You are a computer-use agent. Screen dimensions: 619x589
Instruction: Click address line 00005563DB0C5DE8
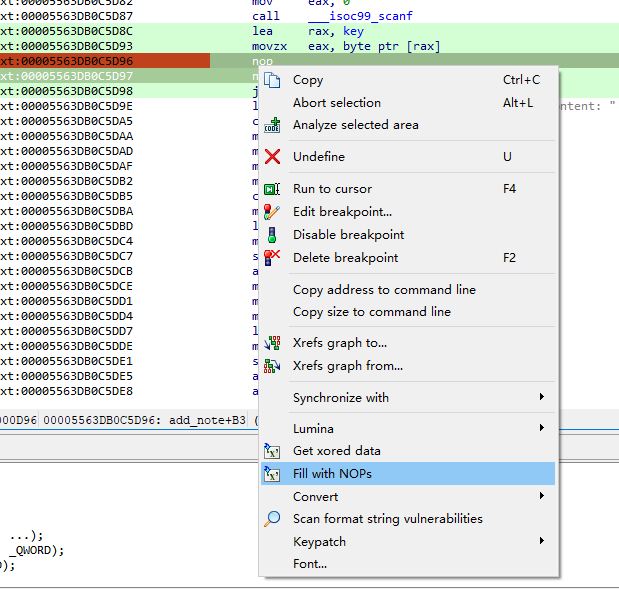click(66, 391)
